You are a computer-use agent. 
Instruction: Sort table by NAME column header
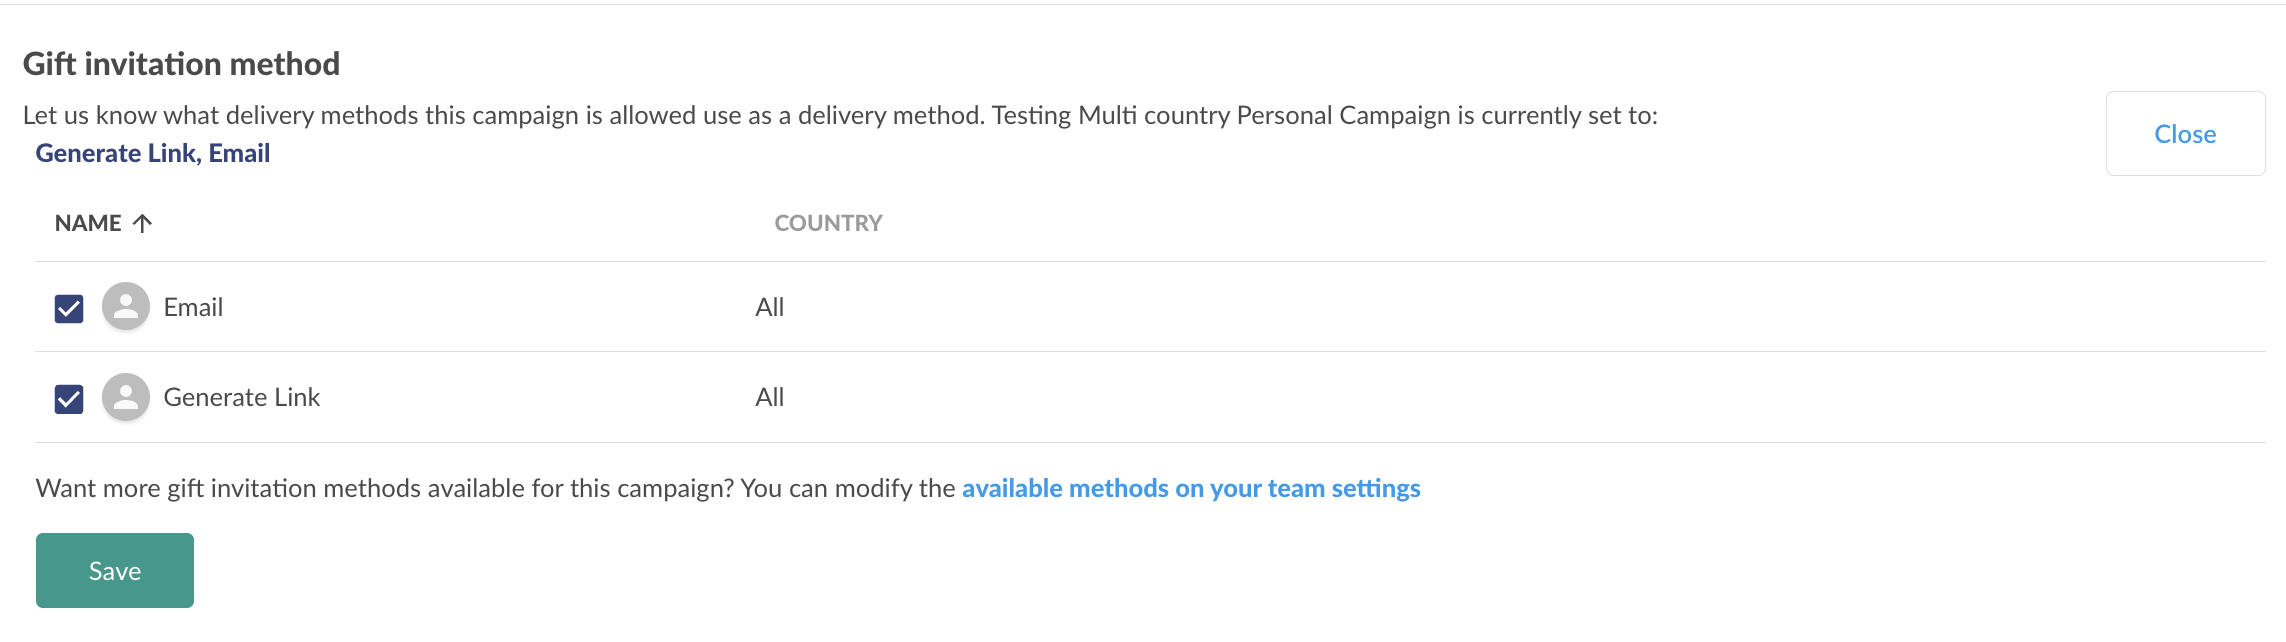coord(88,223)
